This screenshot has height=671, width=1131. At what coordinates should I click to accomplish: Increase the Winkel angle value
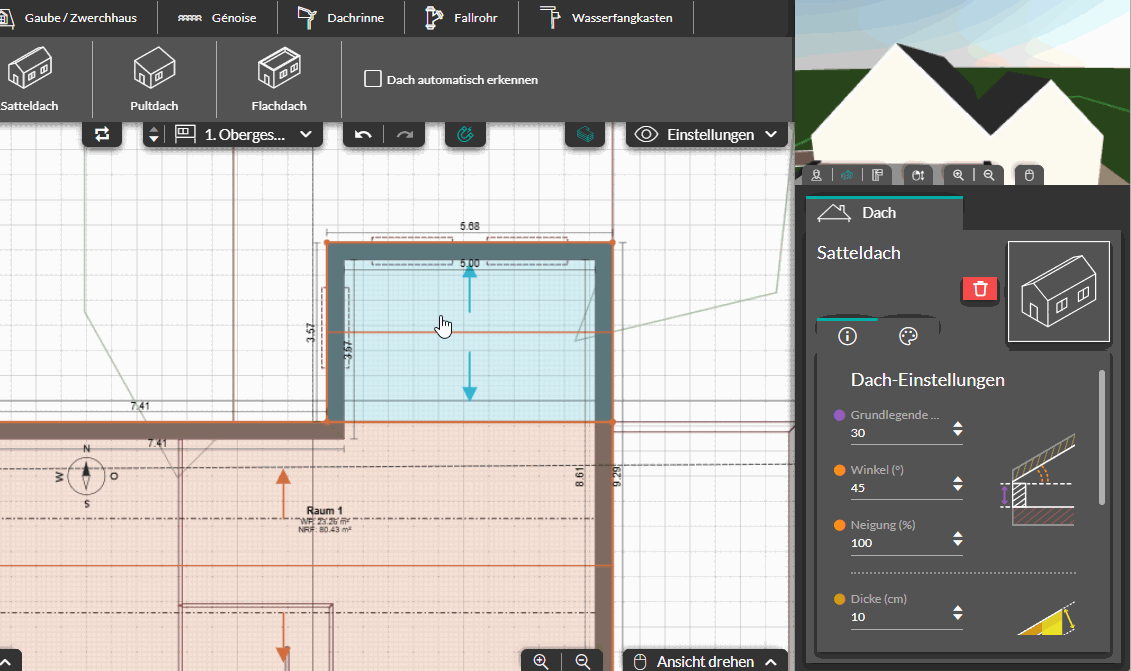click(958, 480)
